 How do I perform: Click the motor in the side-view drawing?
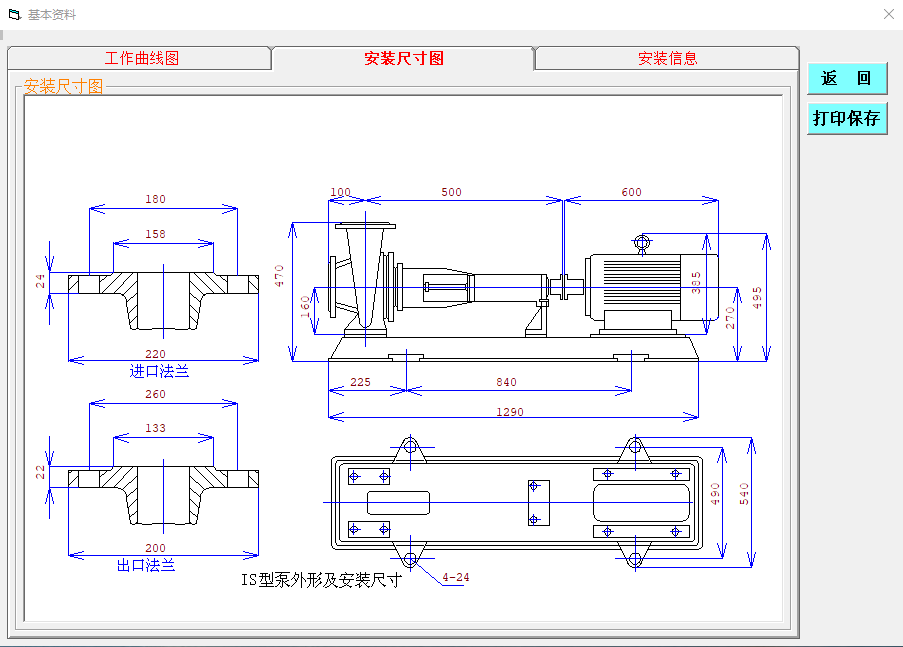coord(651,285)
